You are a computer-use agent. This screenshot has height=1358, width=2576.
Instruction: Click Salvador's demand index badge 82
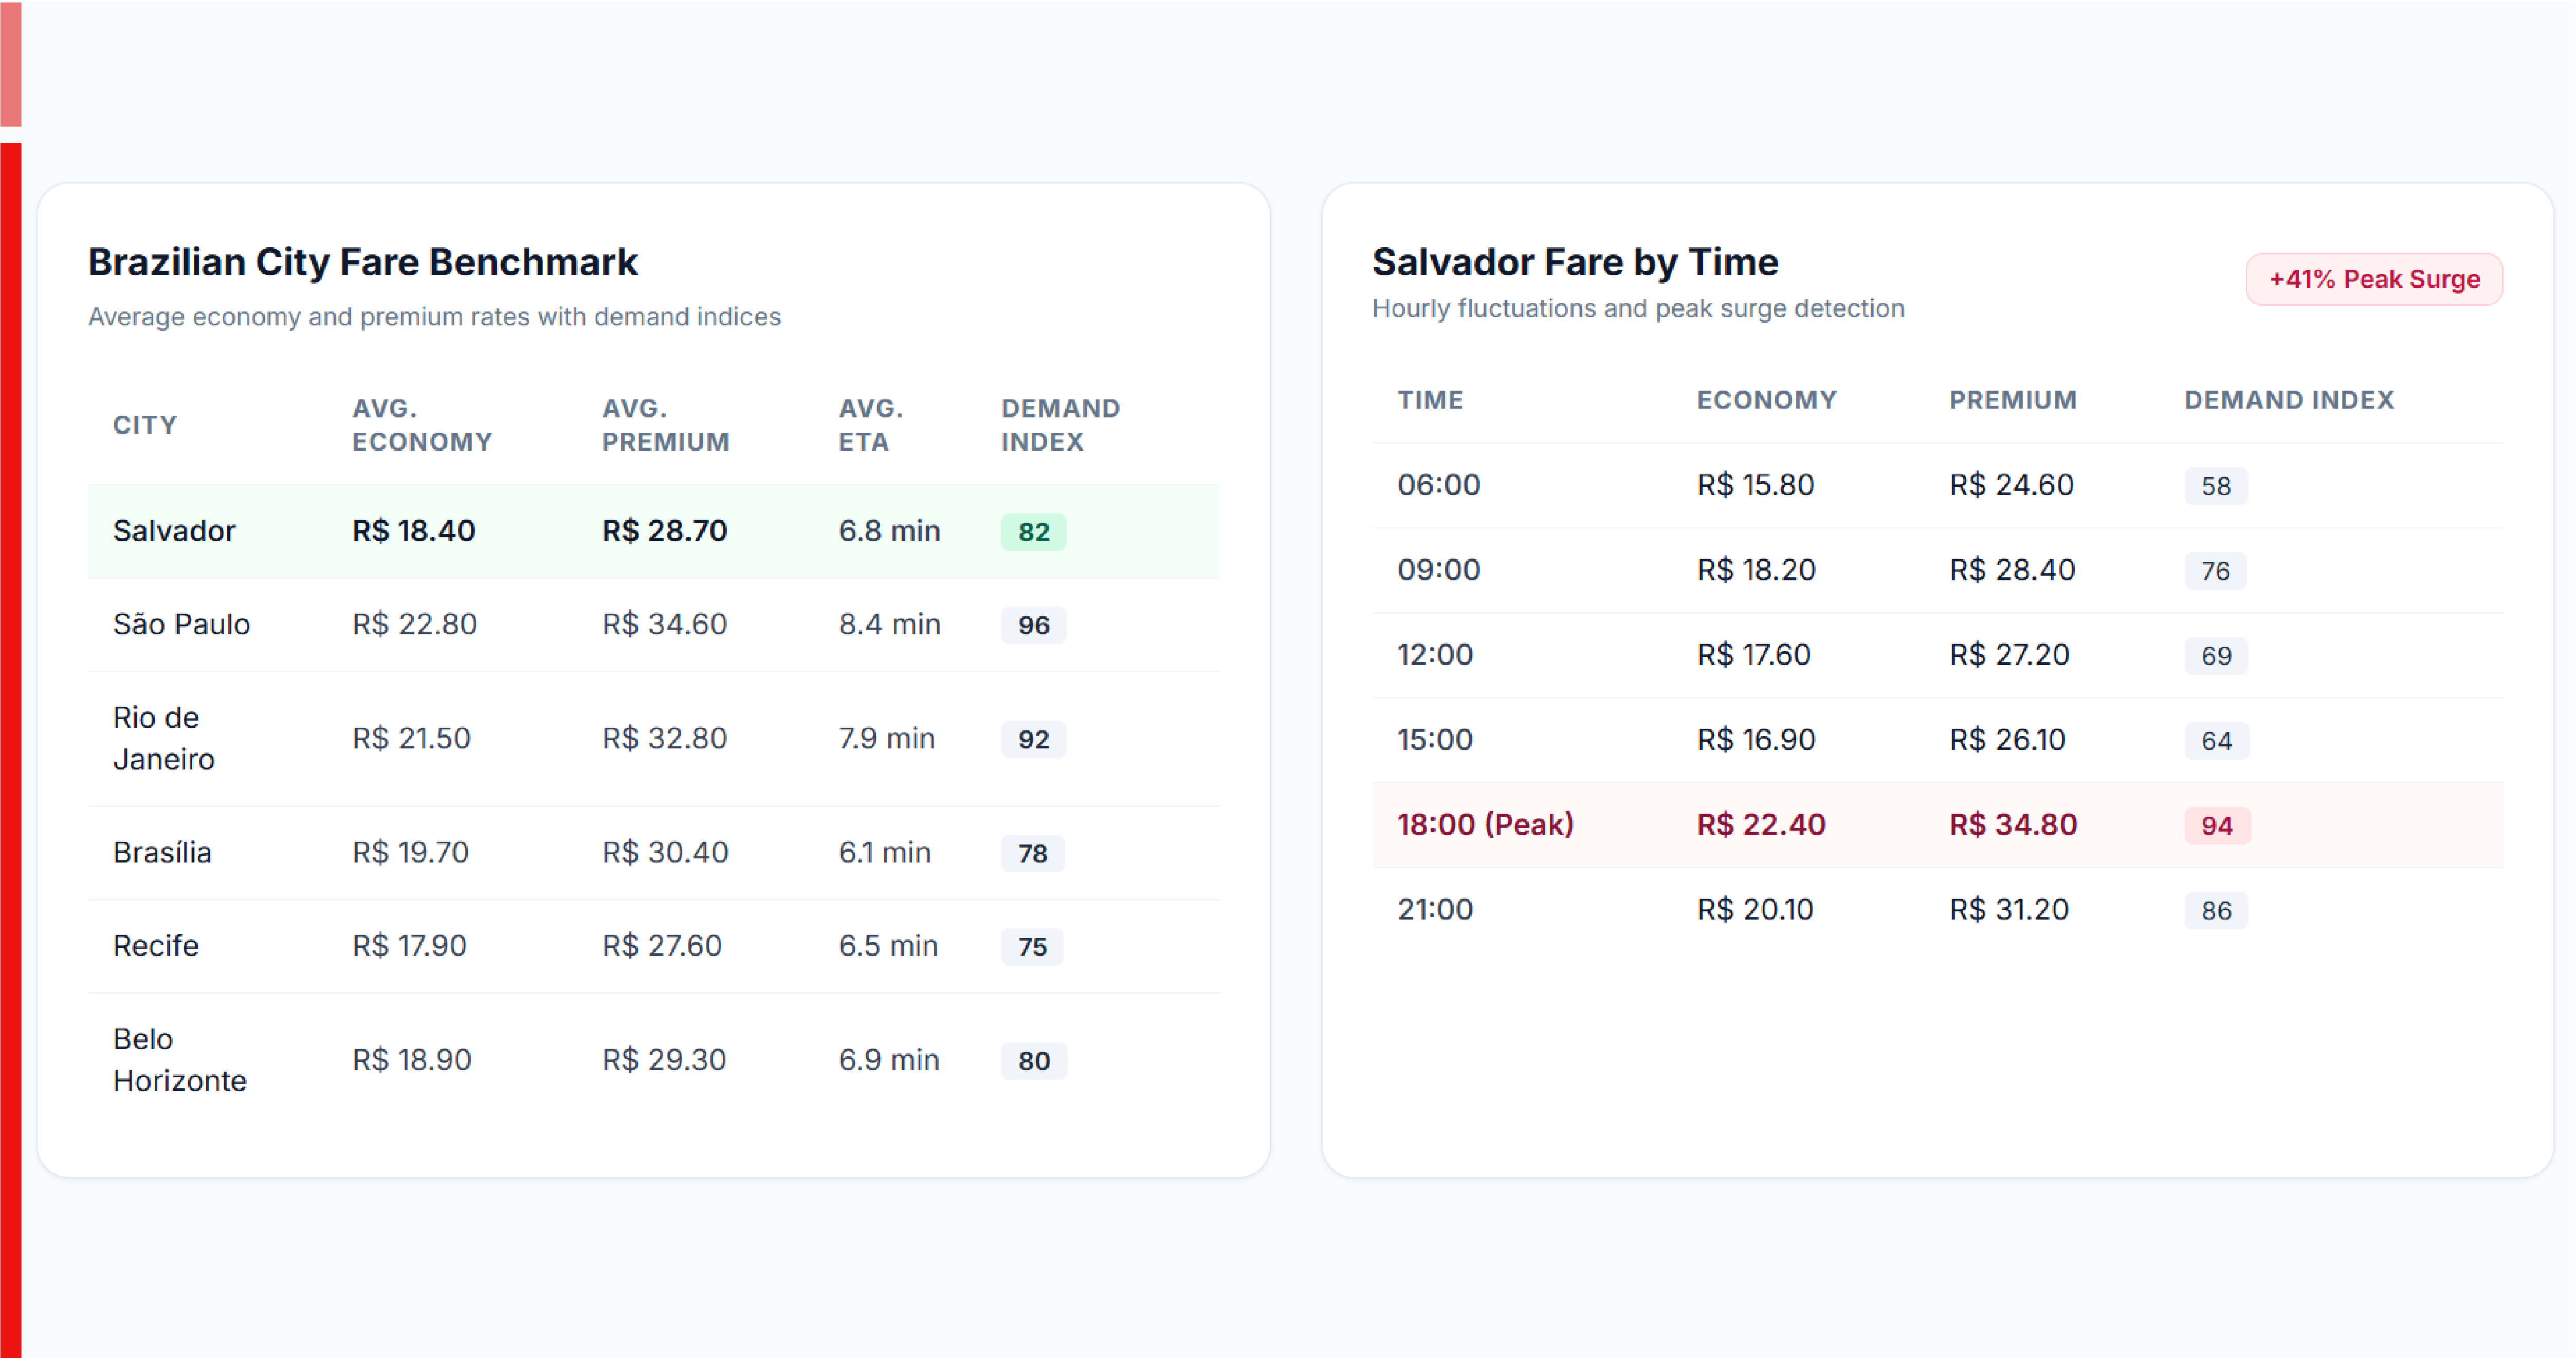point(1033,532)
